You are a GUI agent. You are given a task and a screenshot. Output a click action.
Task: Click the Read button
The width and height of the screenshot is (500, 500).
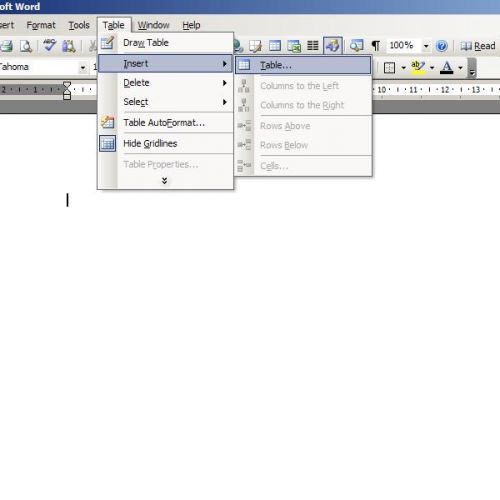(478, 46)
